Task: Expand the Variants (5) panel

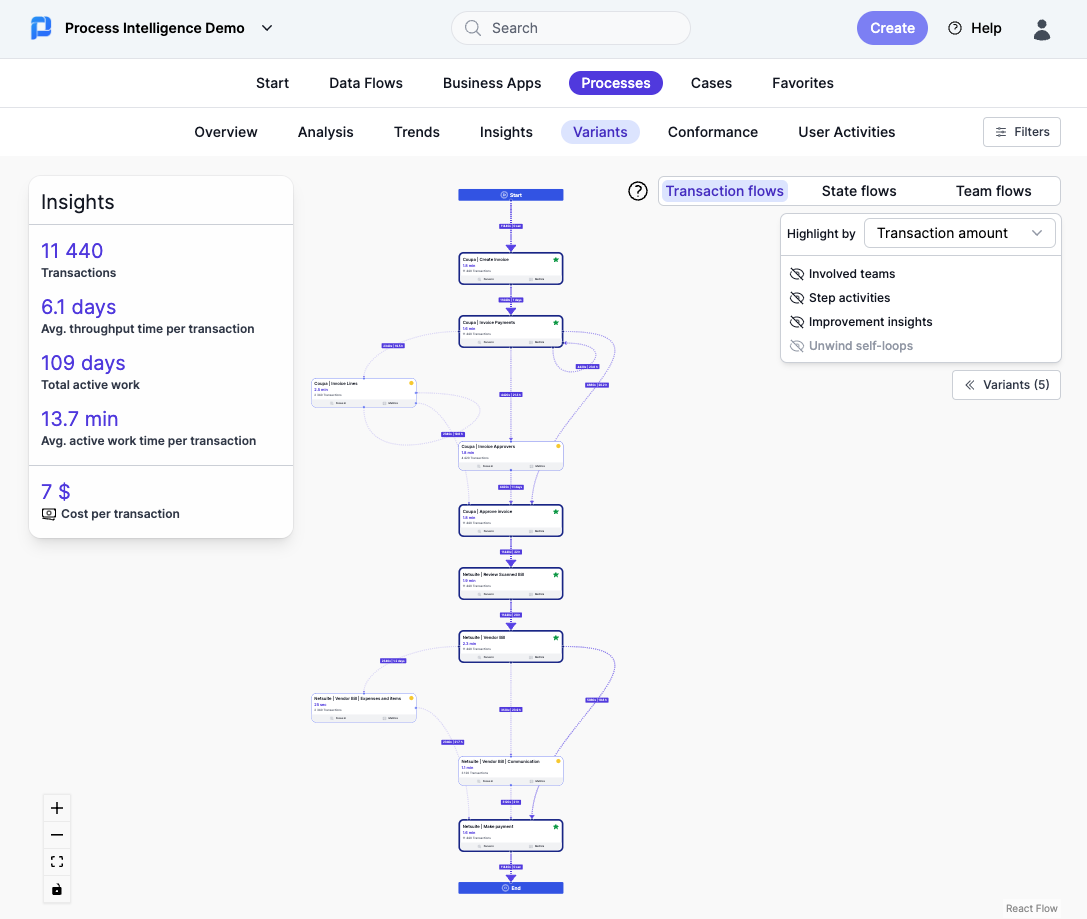Action: (1005, 385)
